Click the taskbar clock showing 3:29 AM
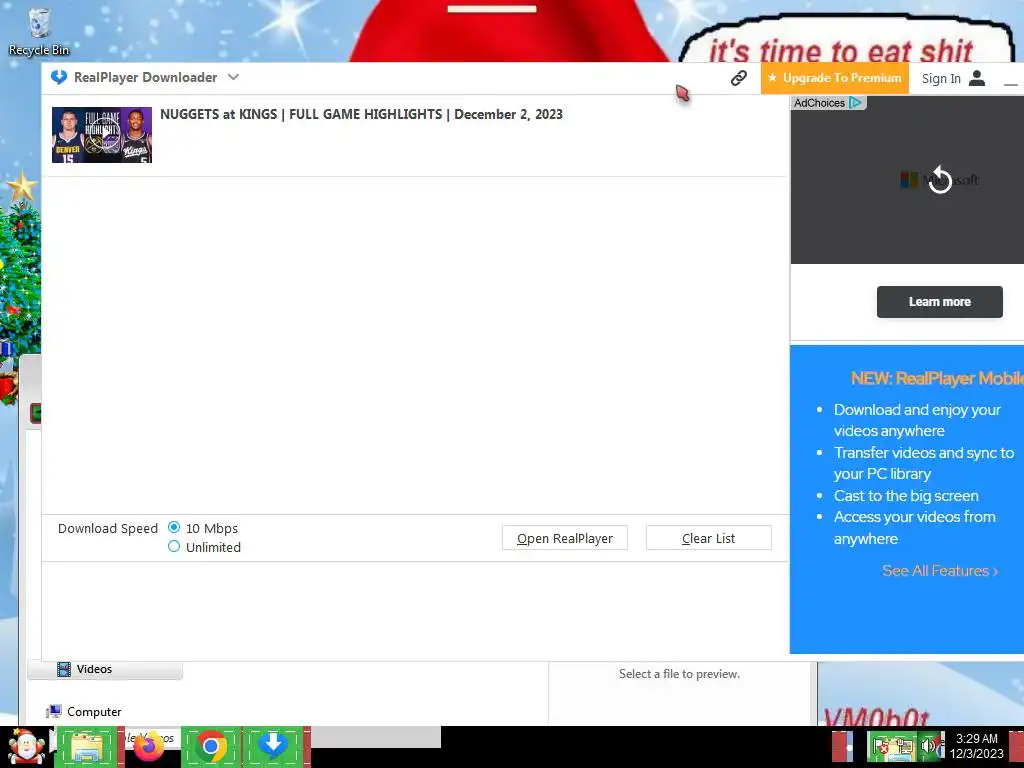1024x768 pixels. pos(976,746)
